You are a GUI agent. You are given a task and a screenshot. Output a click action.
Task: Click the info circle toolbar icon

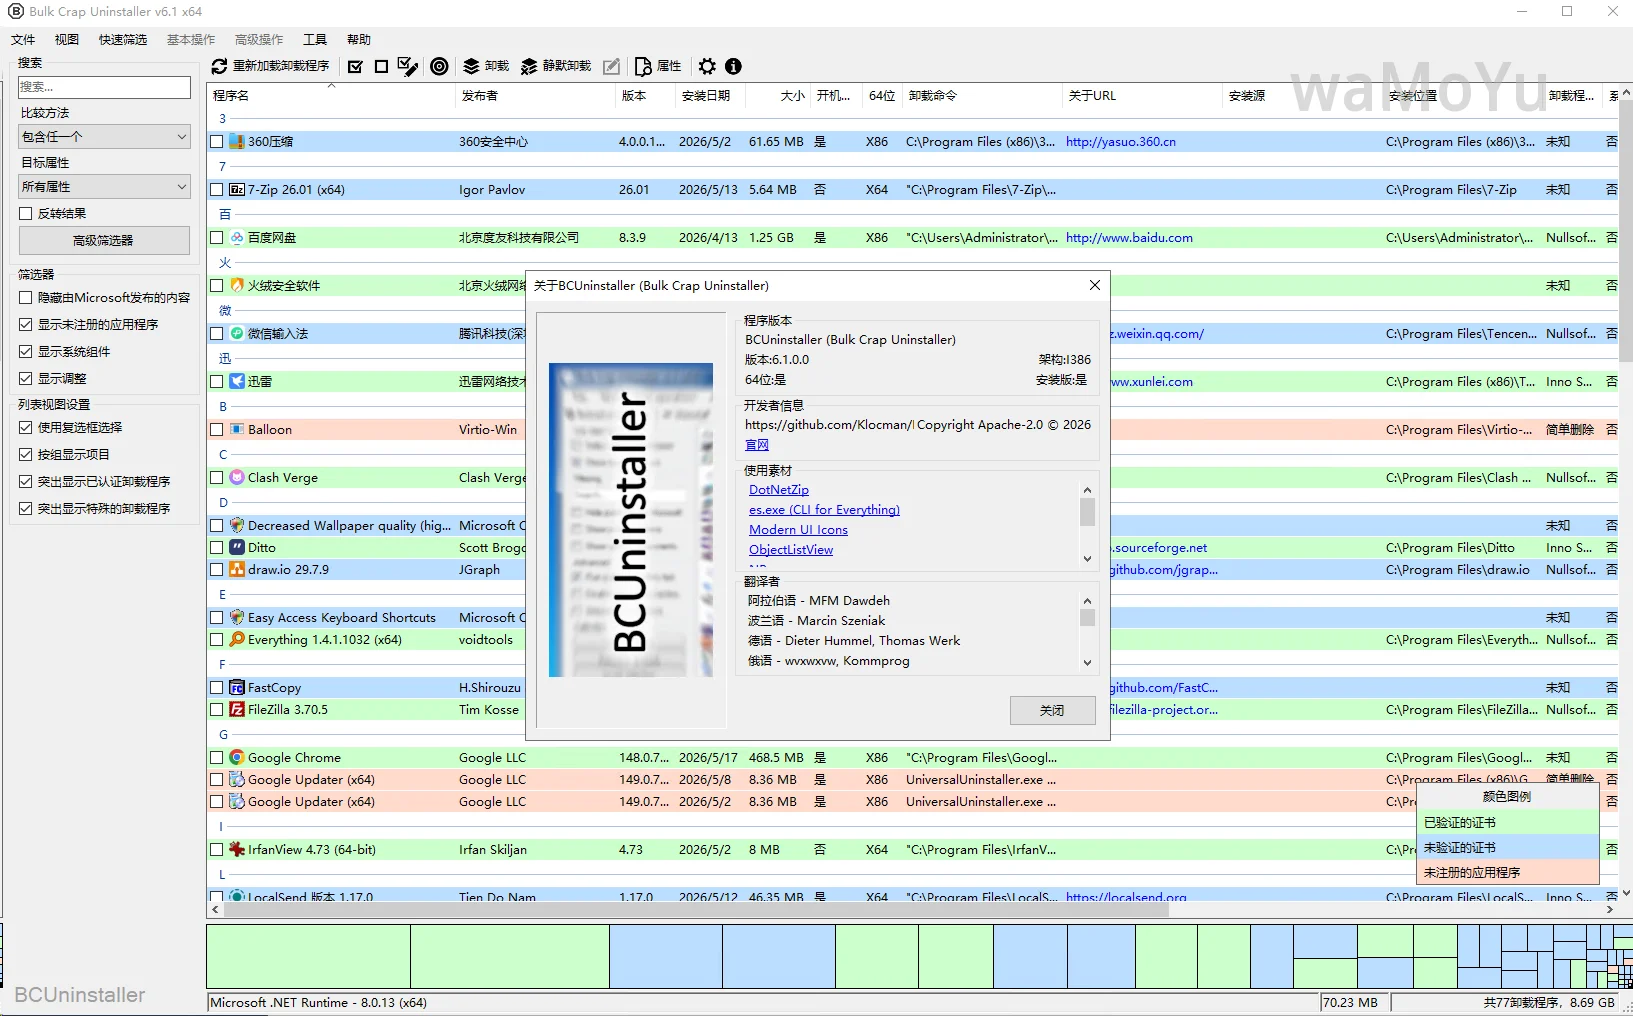[734, 66]
